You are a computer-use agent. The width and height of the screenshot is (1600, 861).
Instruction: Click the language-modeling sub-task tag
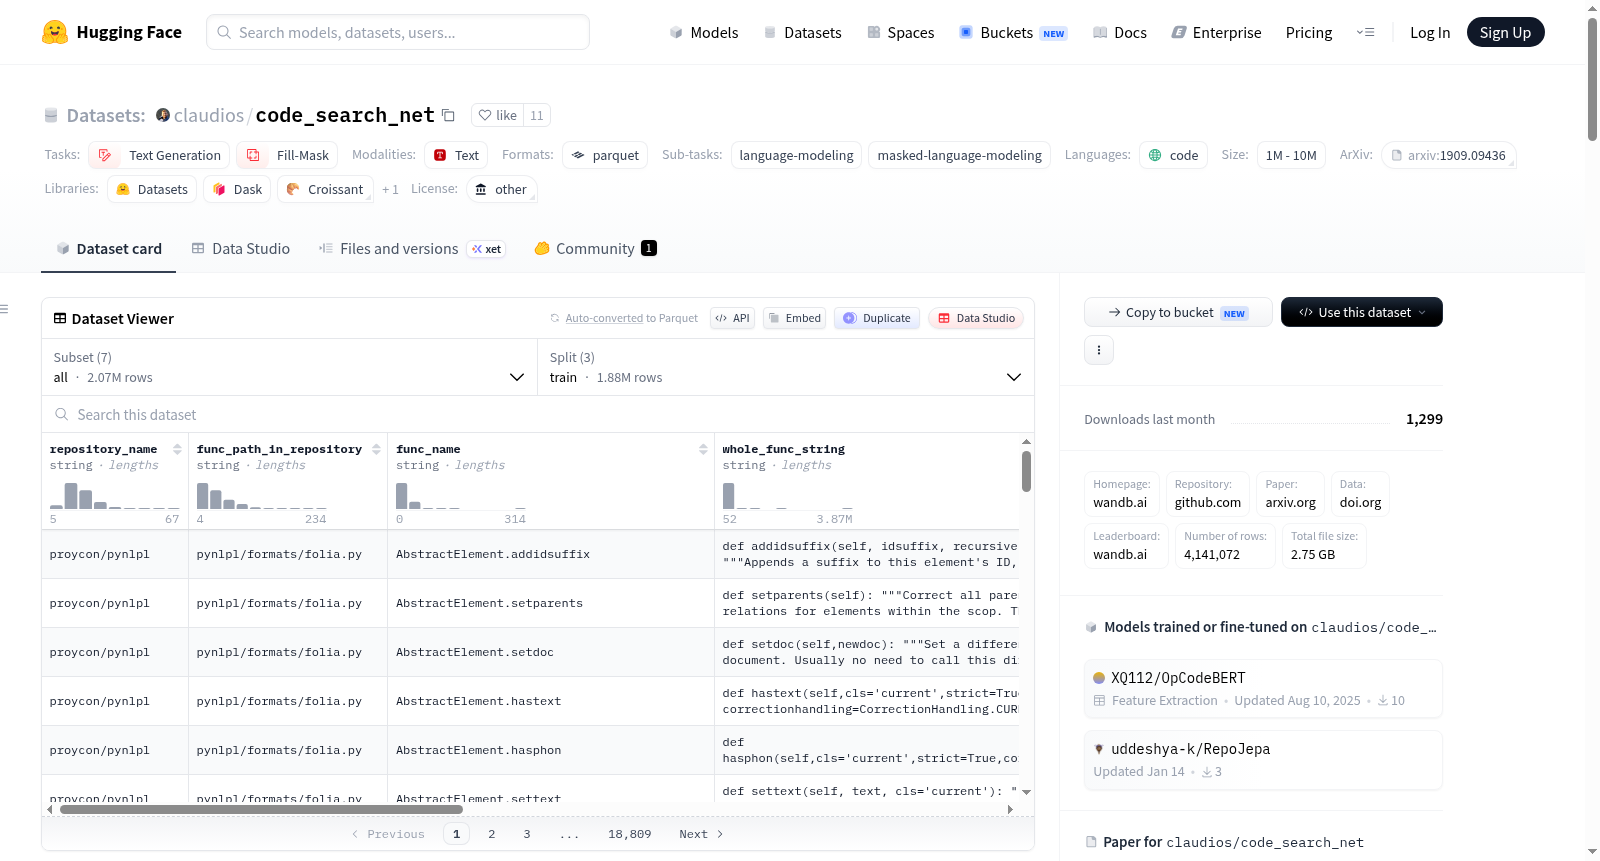point(796,155)
